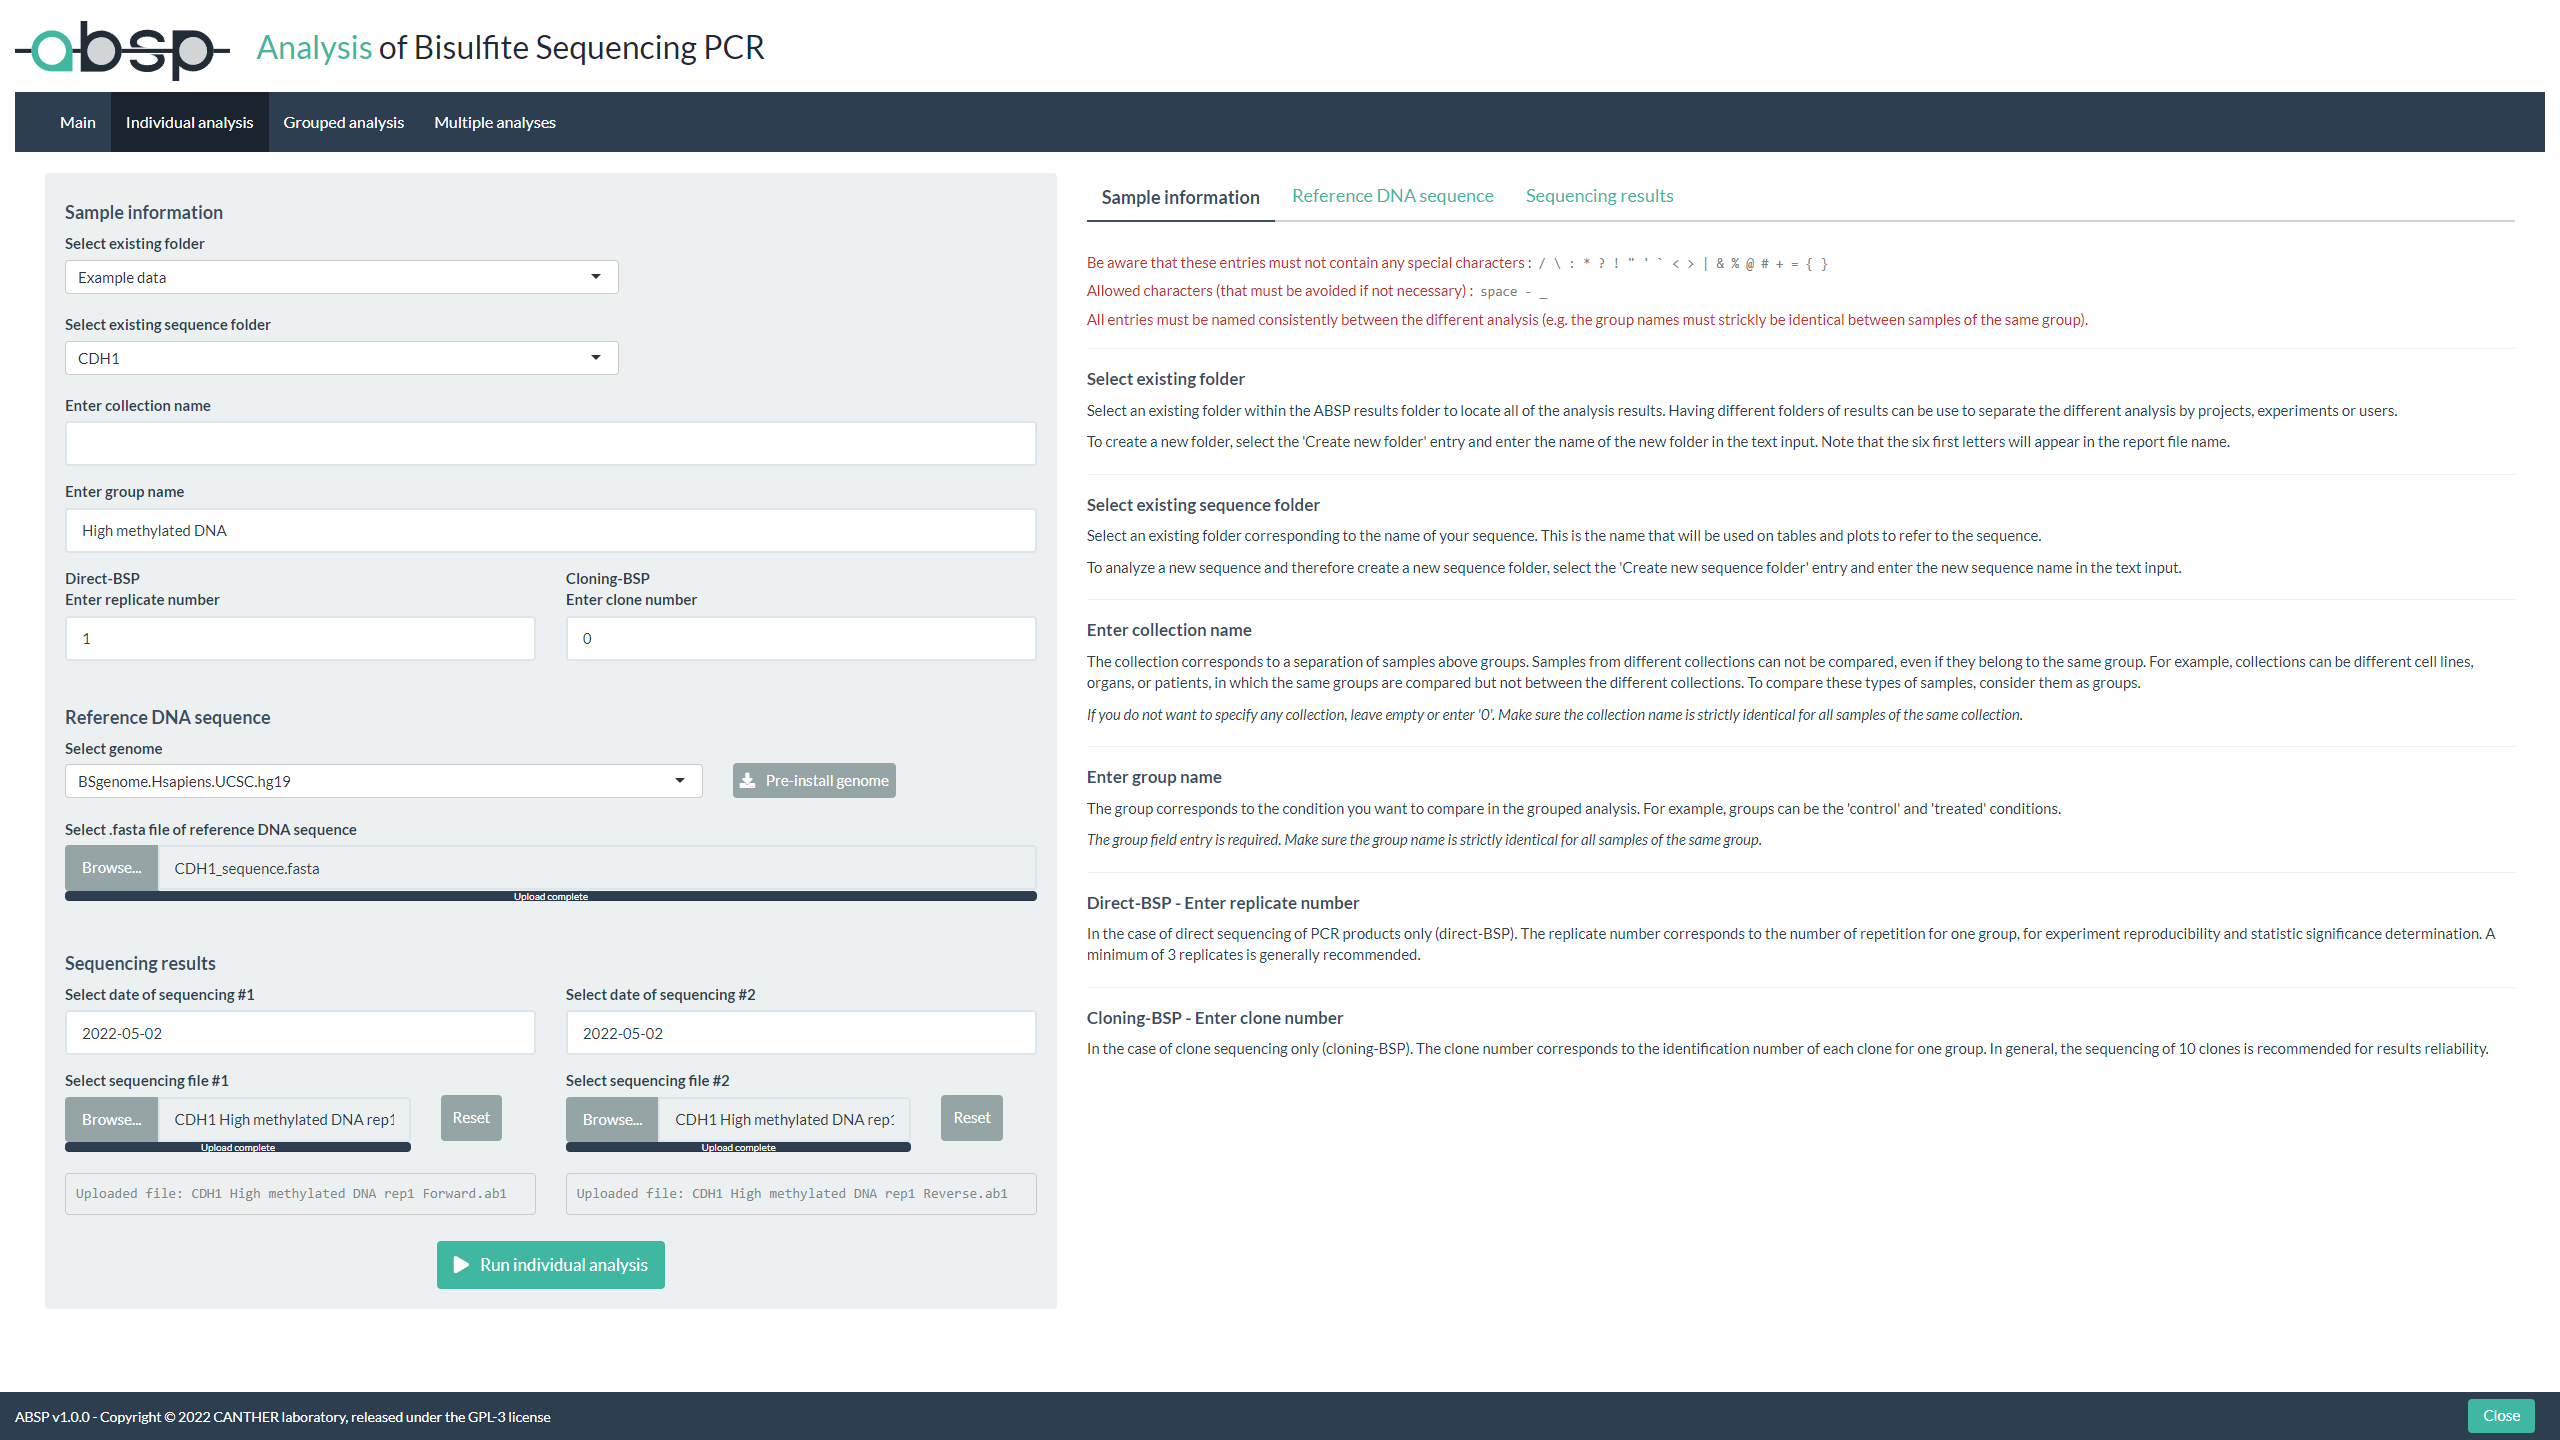Browse for sequencing file 1
This screenshot has height=1440, width=2560.
111,1118
